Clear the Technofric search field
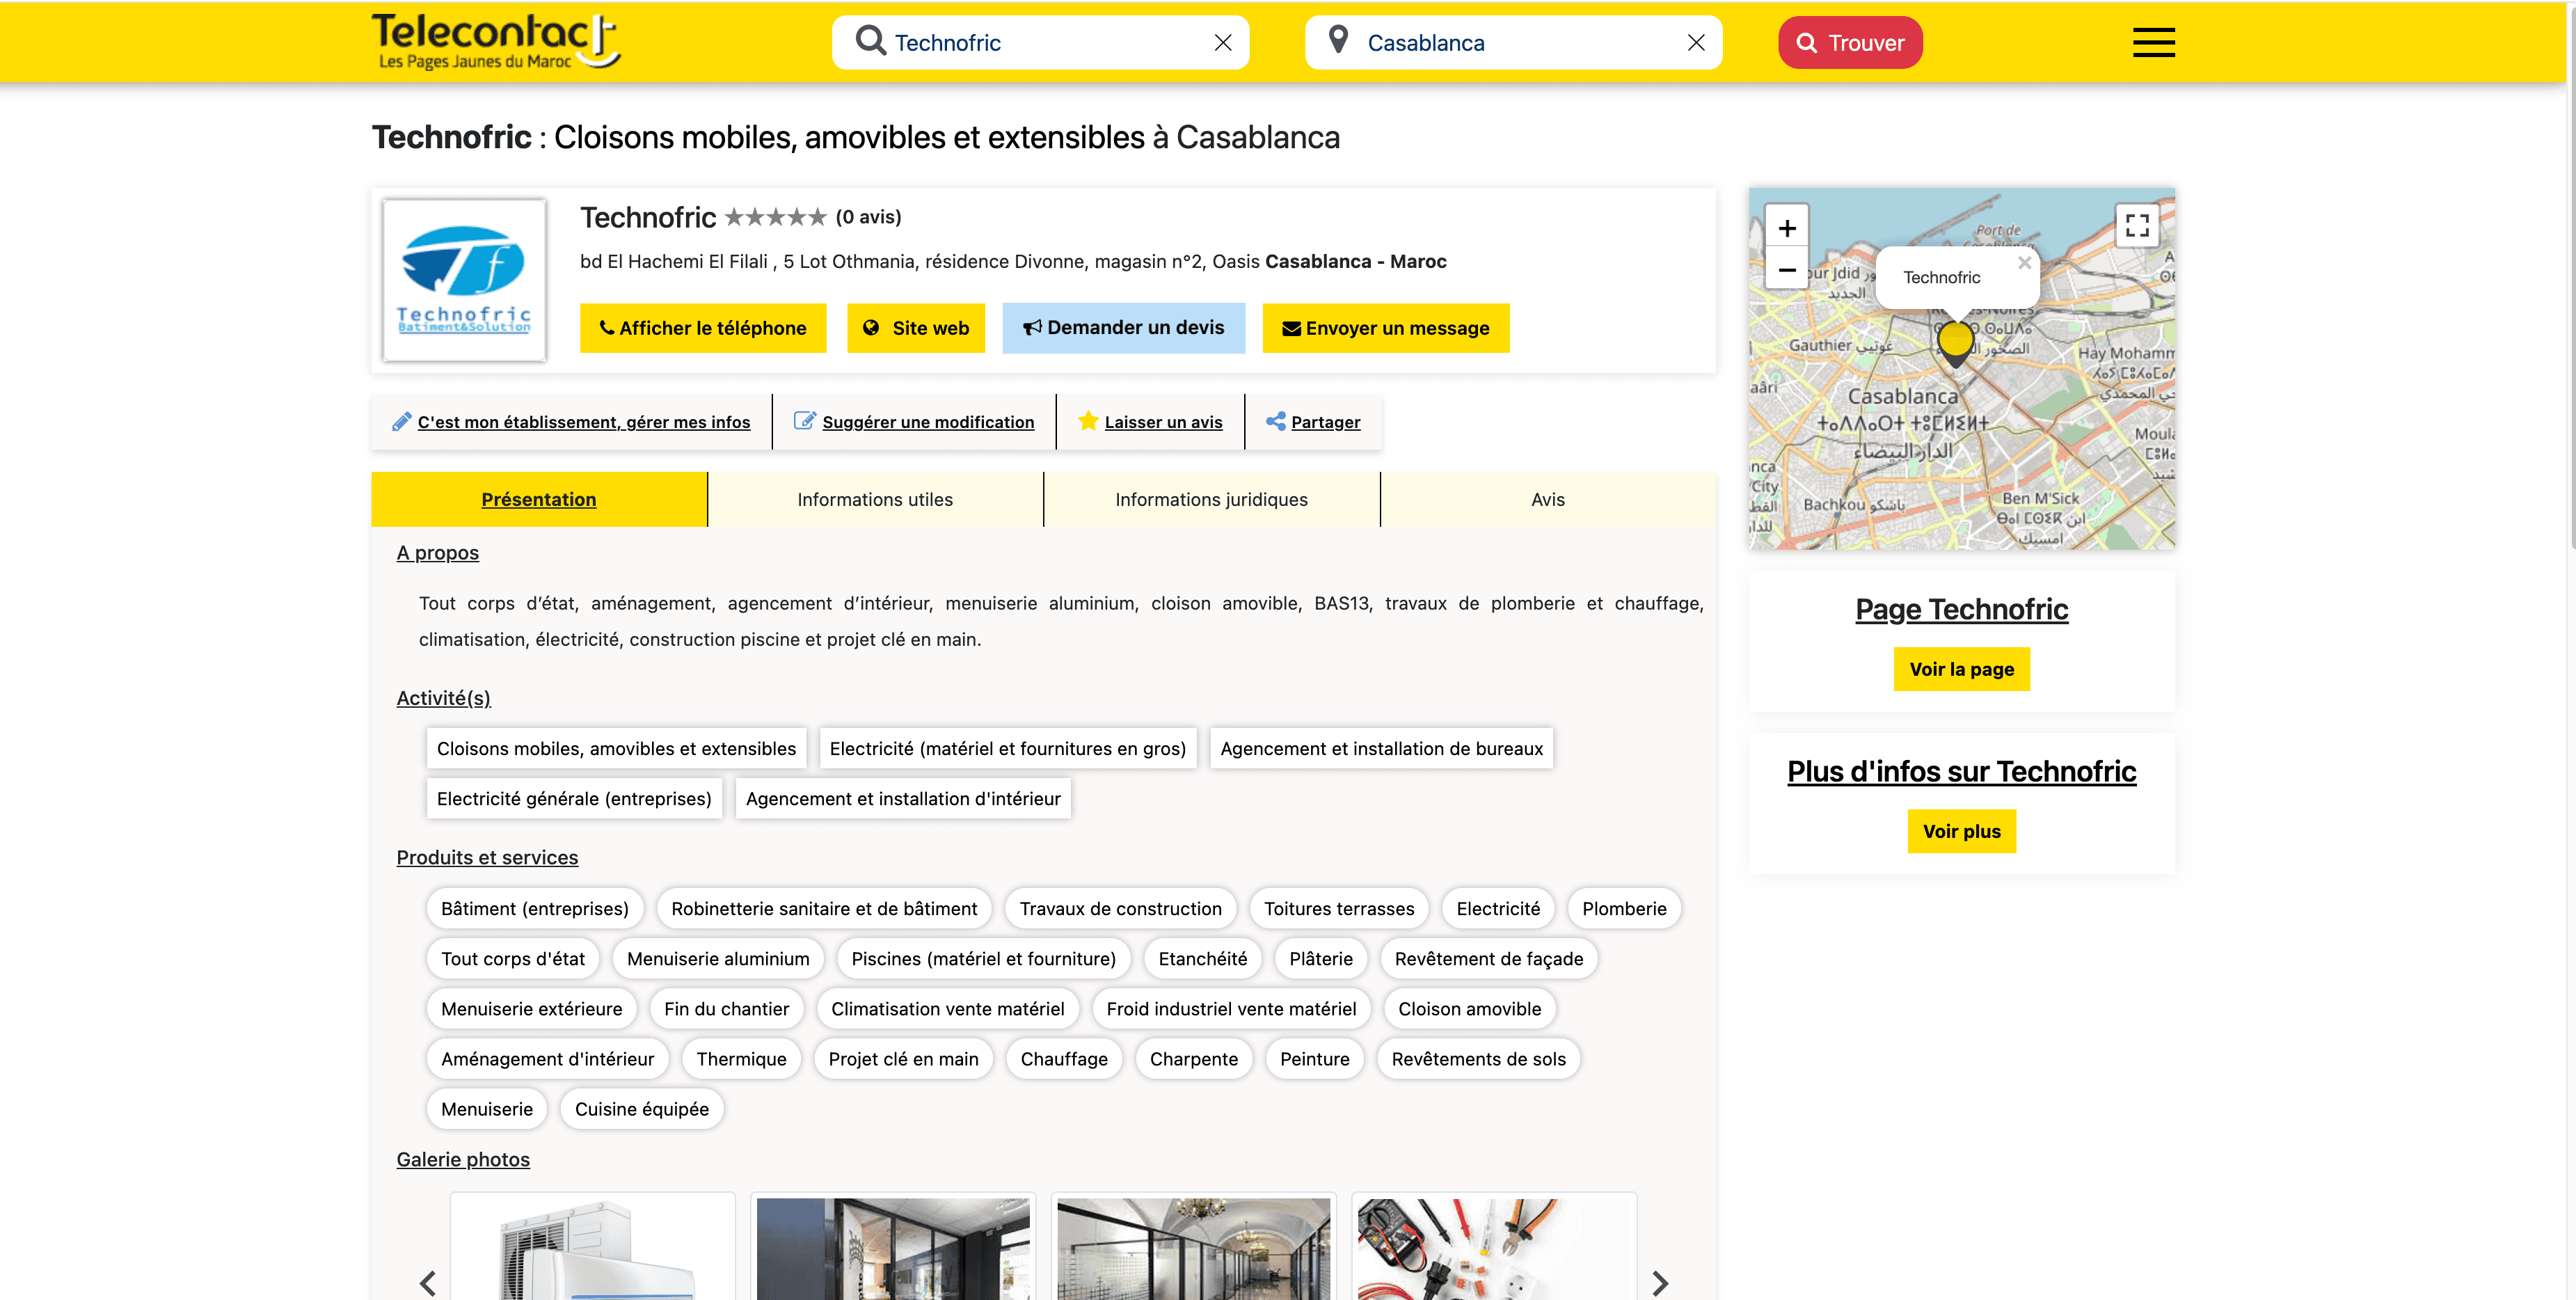The image size is (2576, 1300). pyautogui.click(x=1222, y=42)
